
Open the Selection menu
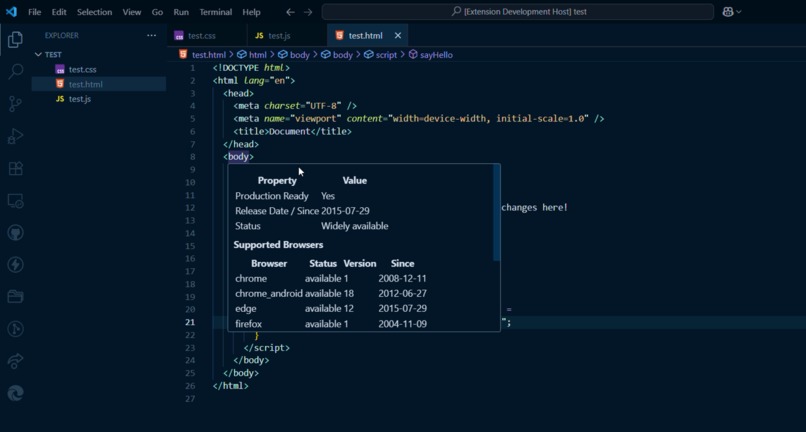[x=95, y=12]
